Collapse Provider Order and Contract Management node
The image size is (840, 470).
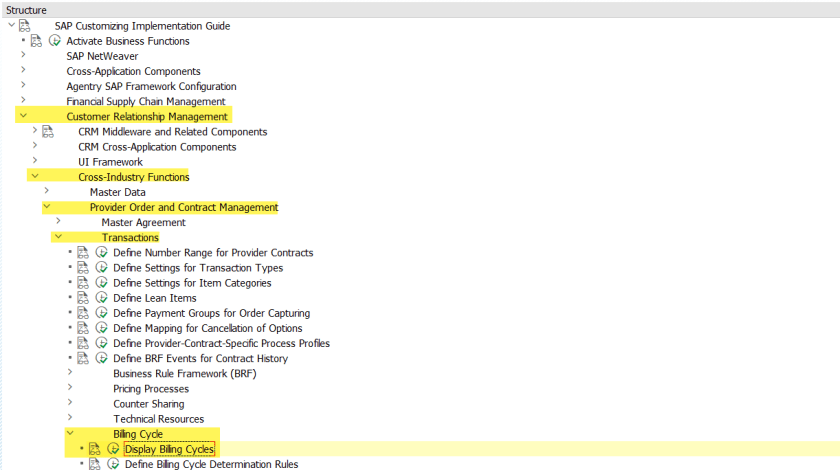pyautogui.click(x=47, y=206)
